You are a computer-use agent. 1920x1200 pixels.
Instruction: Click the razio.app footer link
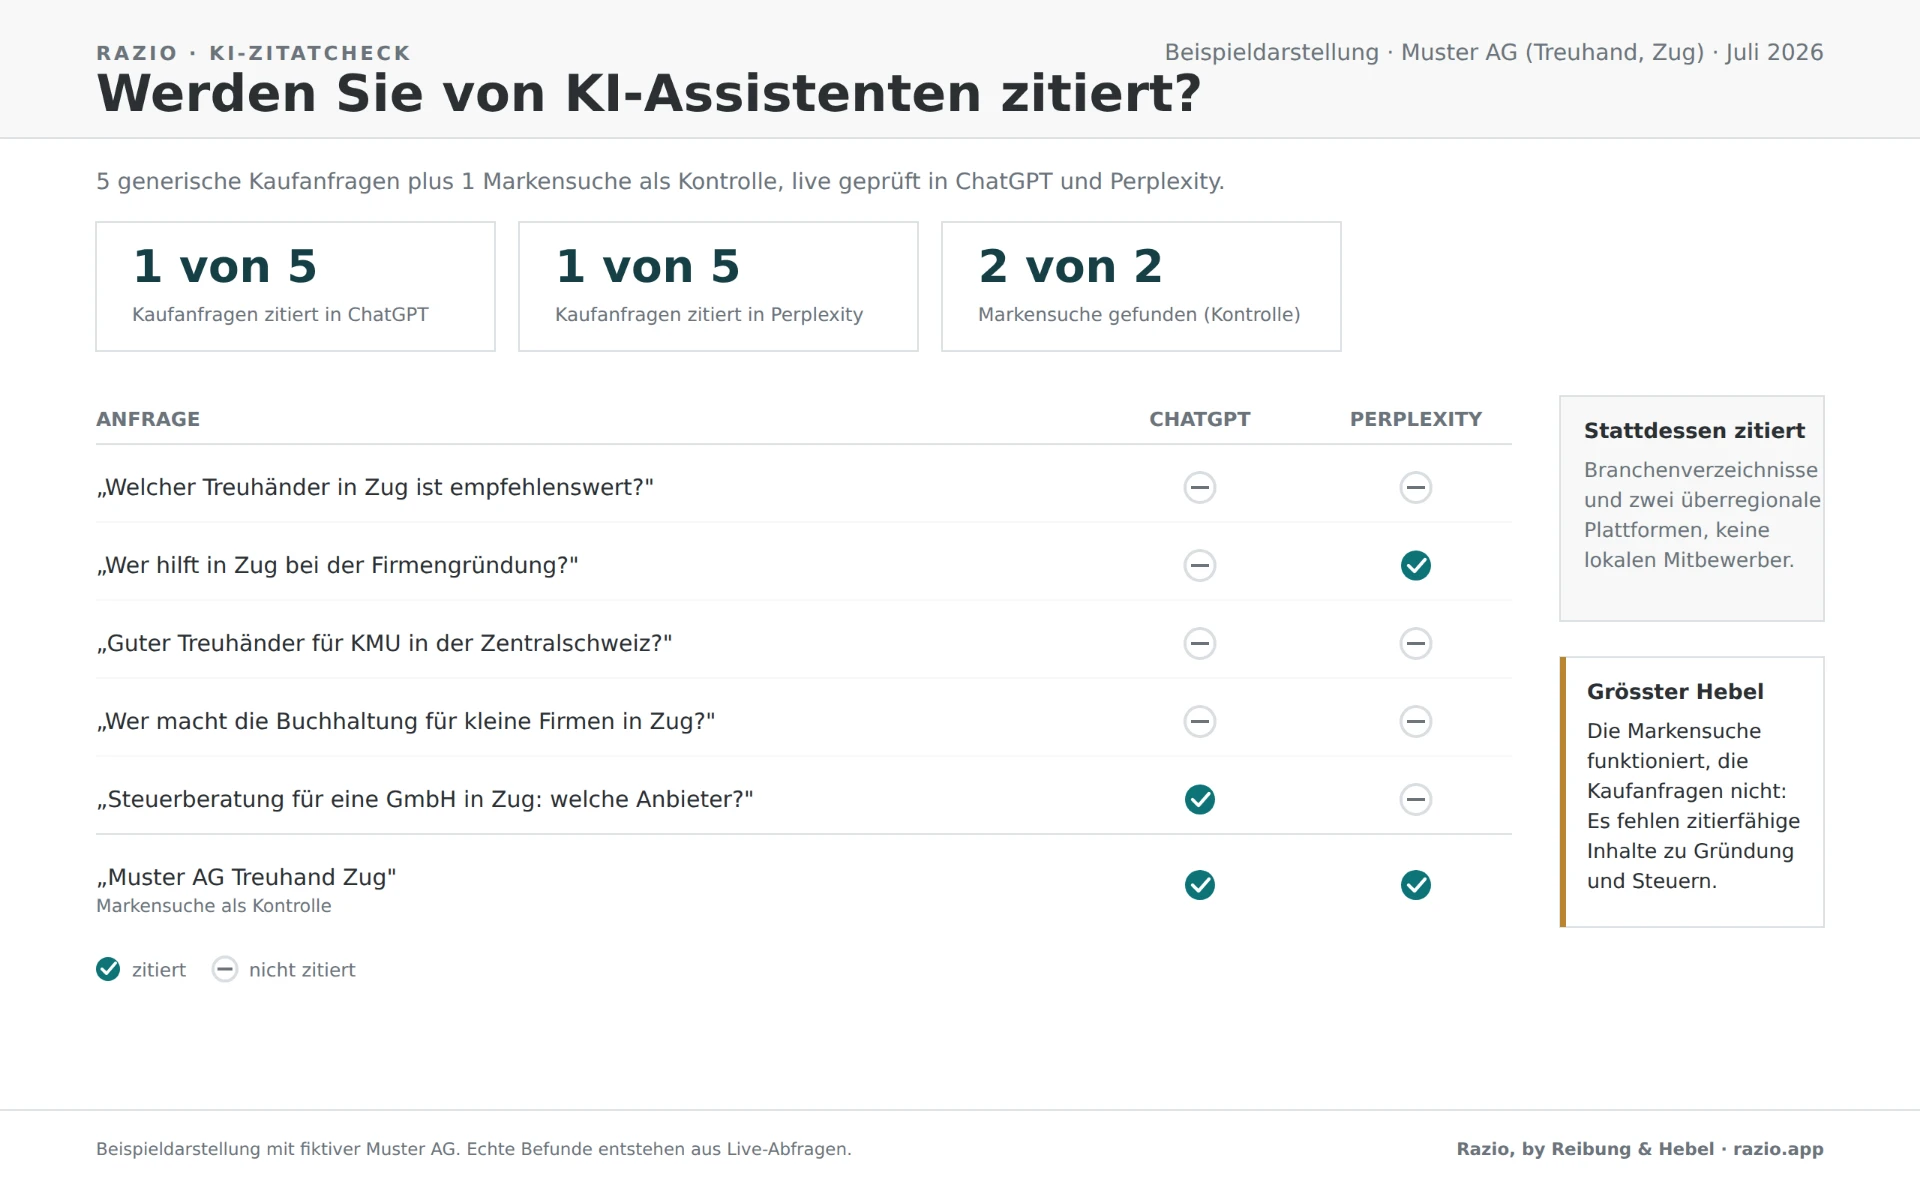(1778, 1149)
